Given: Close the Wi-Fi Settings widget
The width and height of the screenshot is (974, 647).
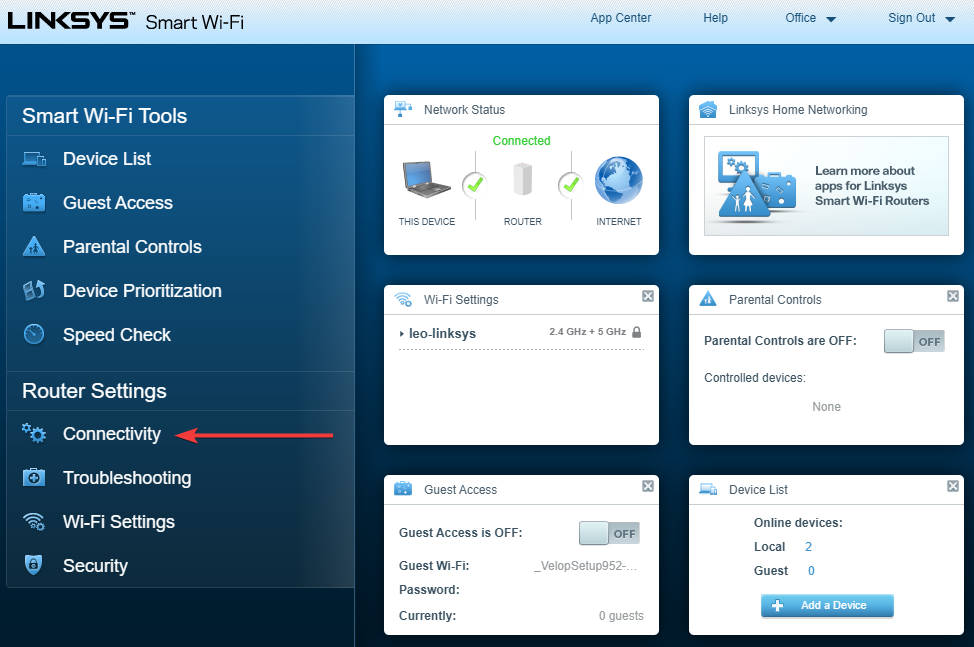Looking at the screenshot, I should pos(648,296).
